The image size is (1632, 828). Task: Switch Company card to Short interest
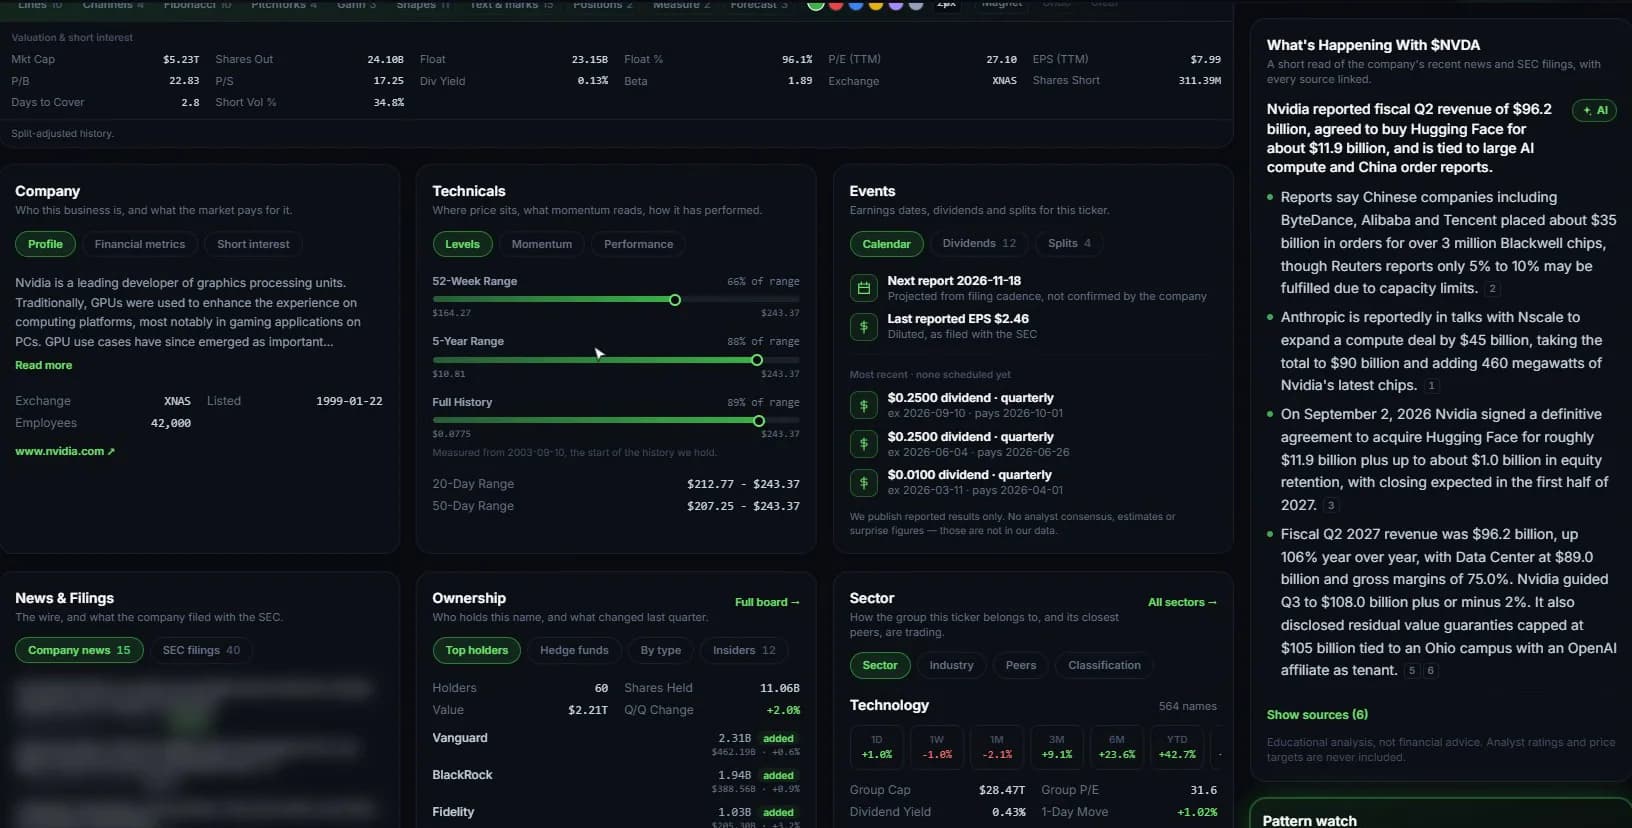click(253, 244)
